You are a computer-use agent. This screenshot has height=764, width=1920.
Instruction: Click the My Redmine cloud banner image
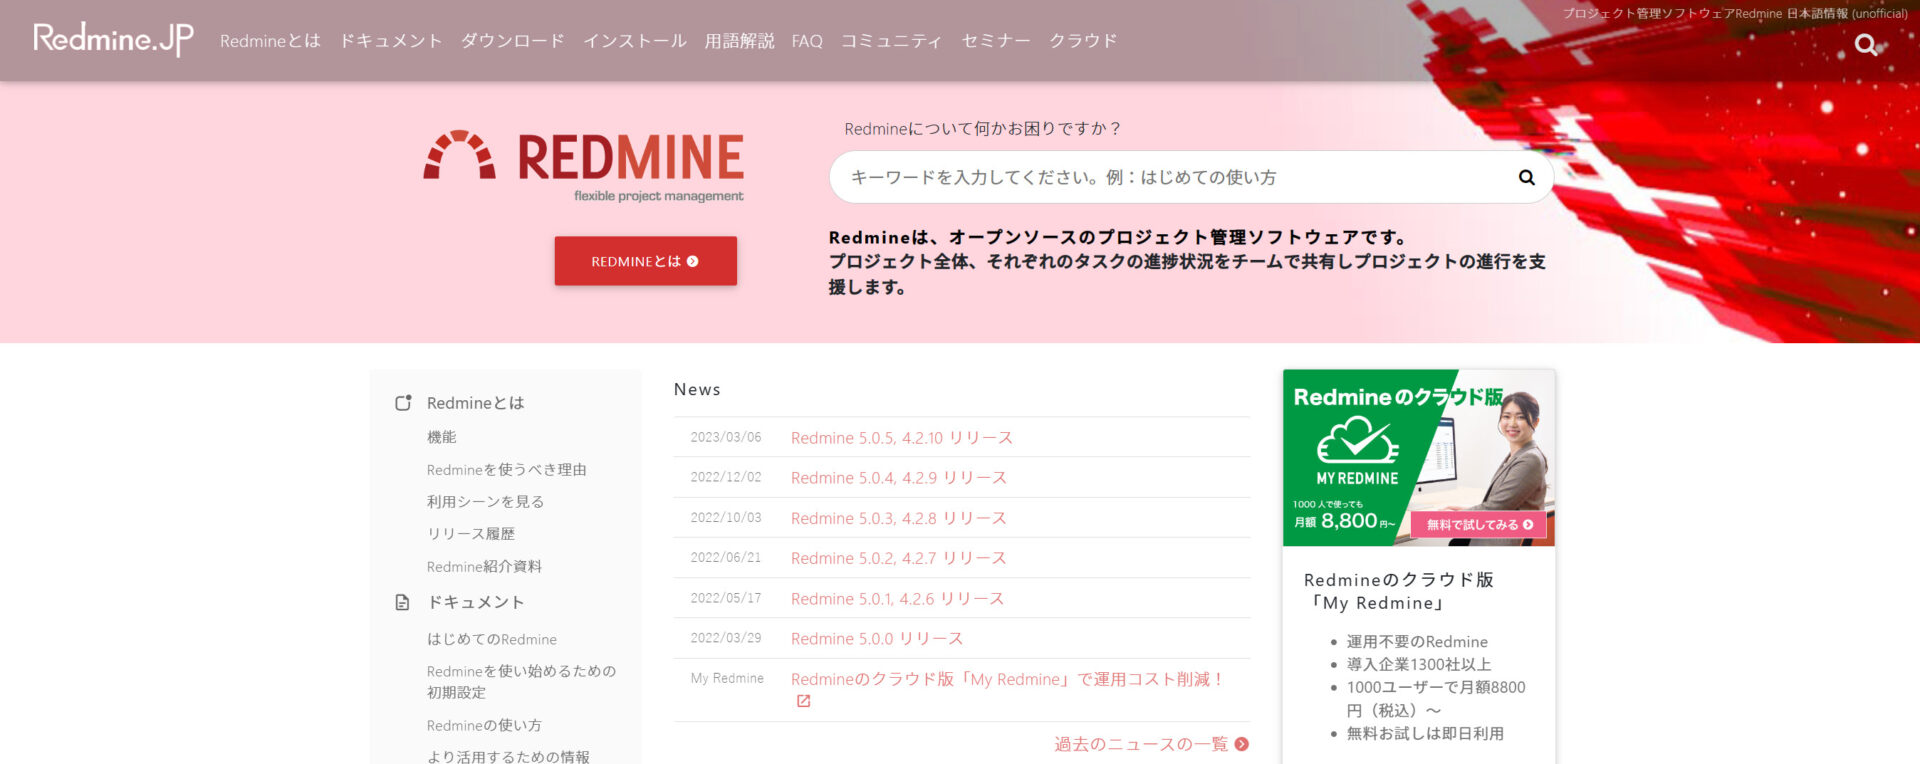click(x=1418, y=458)
